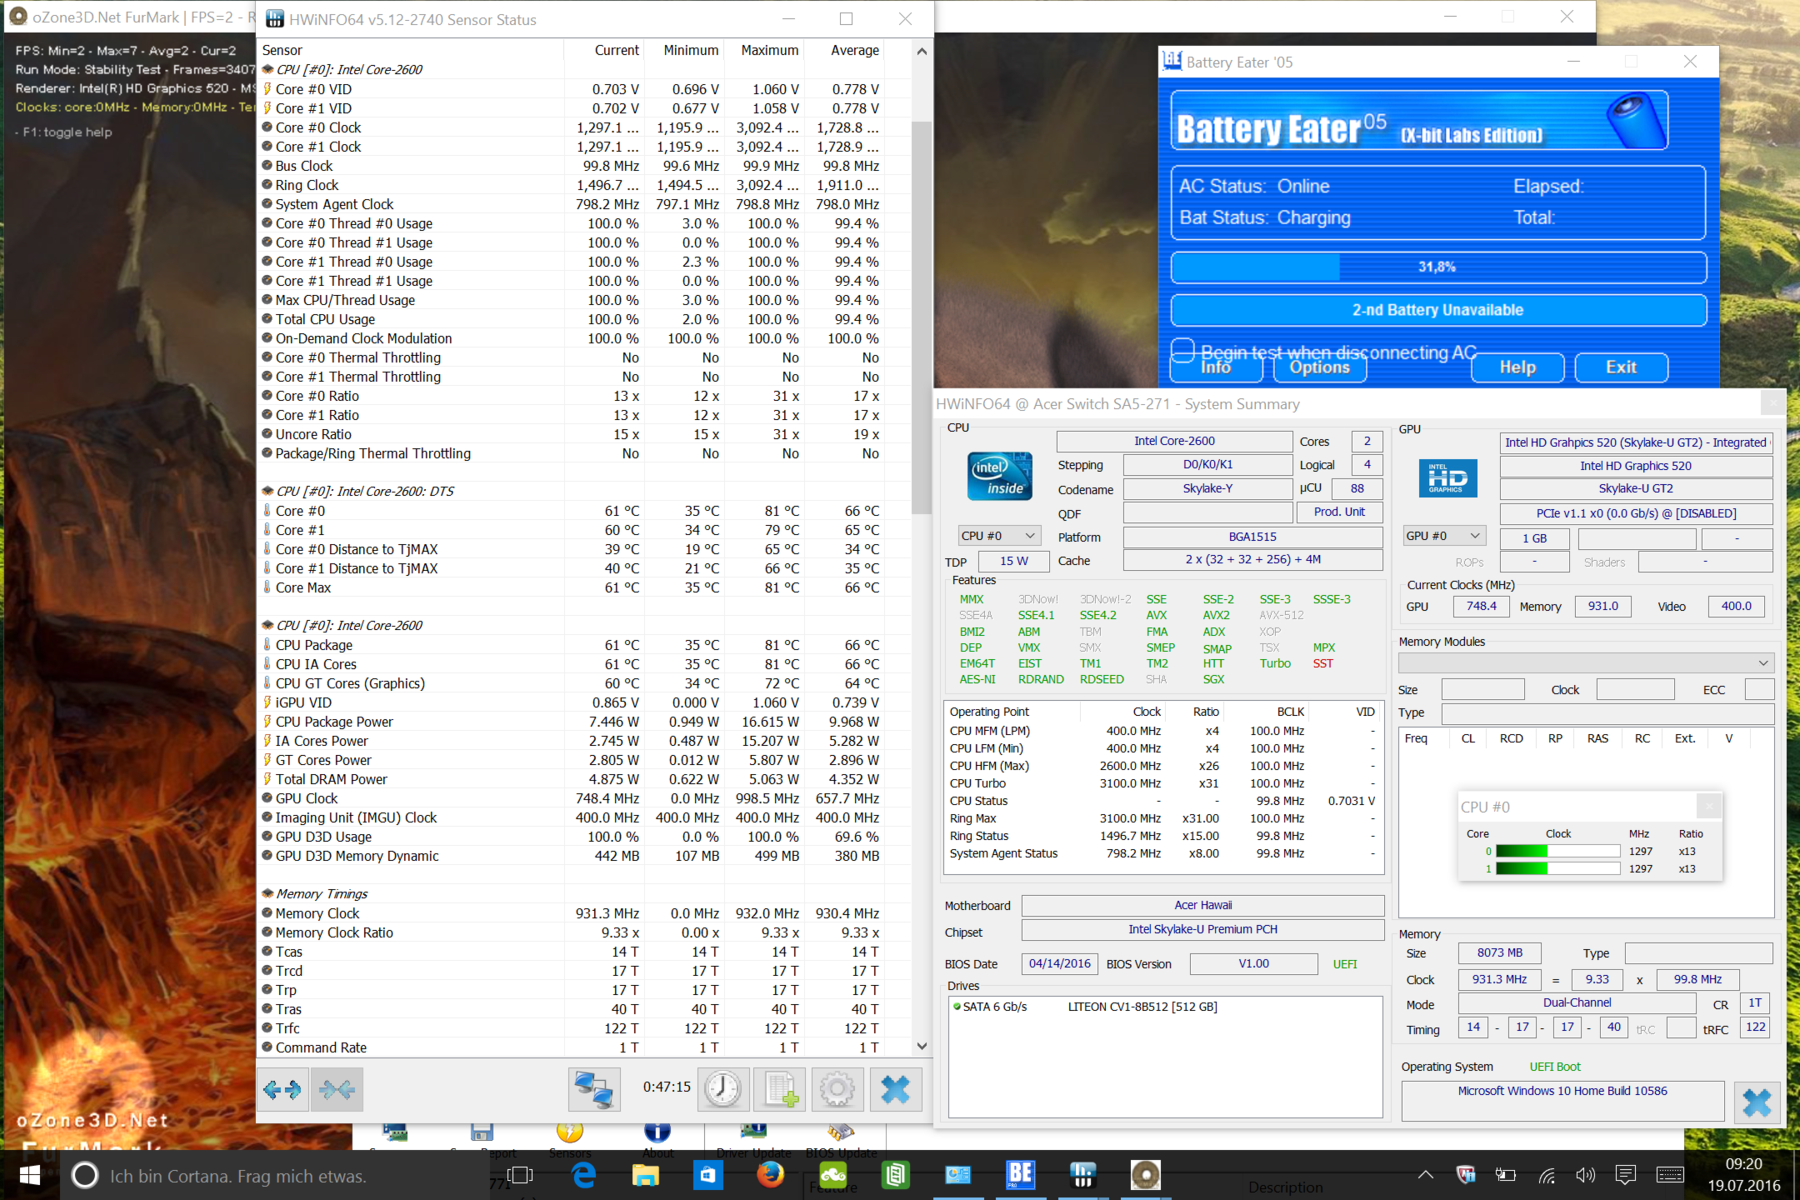Screen dimensions: 1800x1200
Task: Click the blue X icon in sensor toolbar
Action: click(x=895, y=1089)
